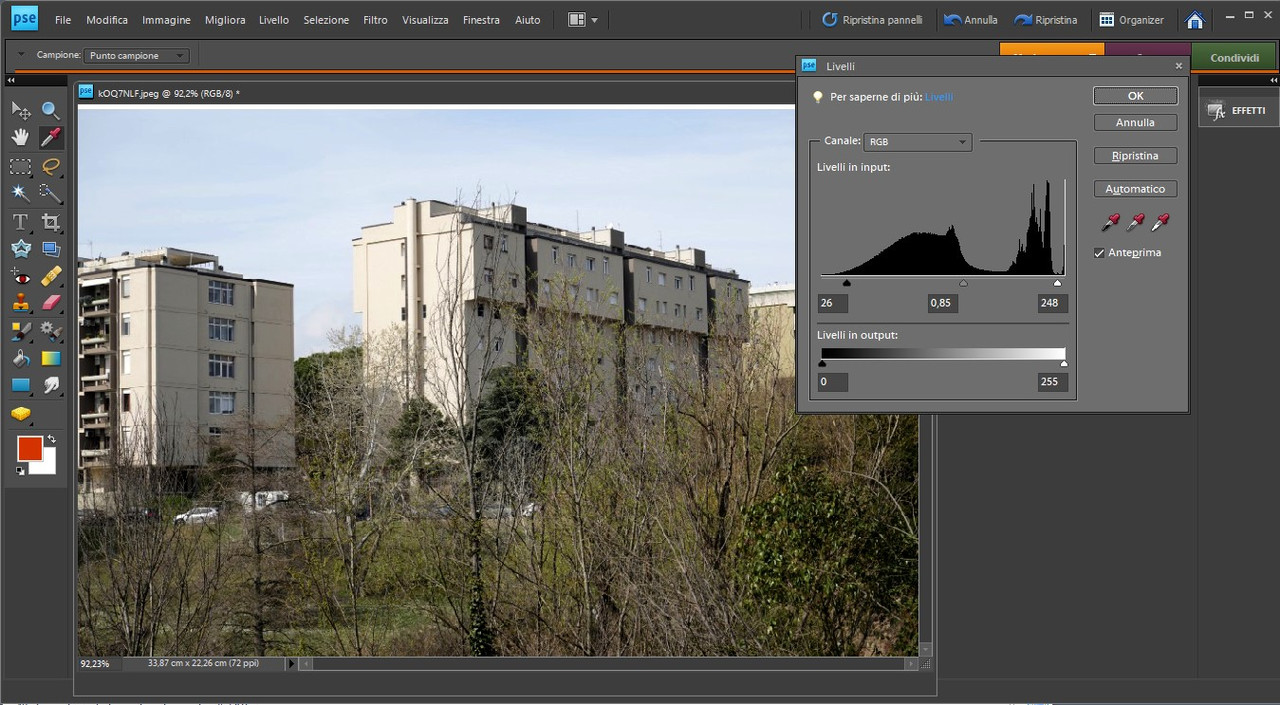This screenshot has width=1280, height=705.
Task: Select the Eyedropper tool in toolbox
Action: (51, 137)
